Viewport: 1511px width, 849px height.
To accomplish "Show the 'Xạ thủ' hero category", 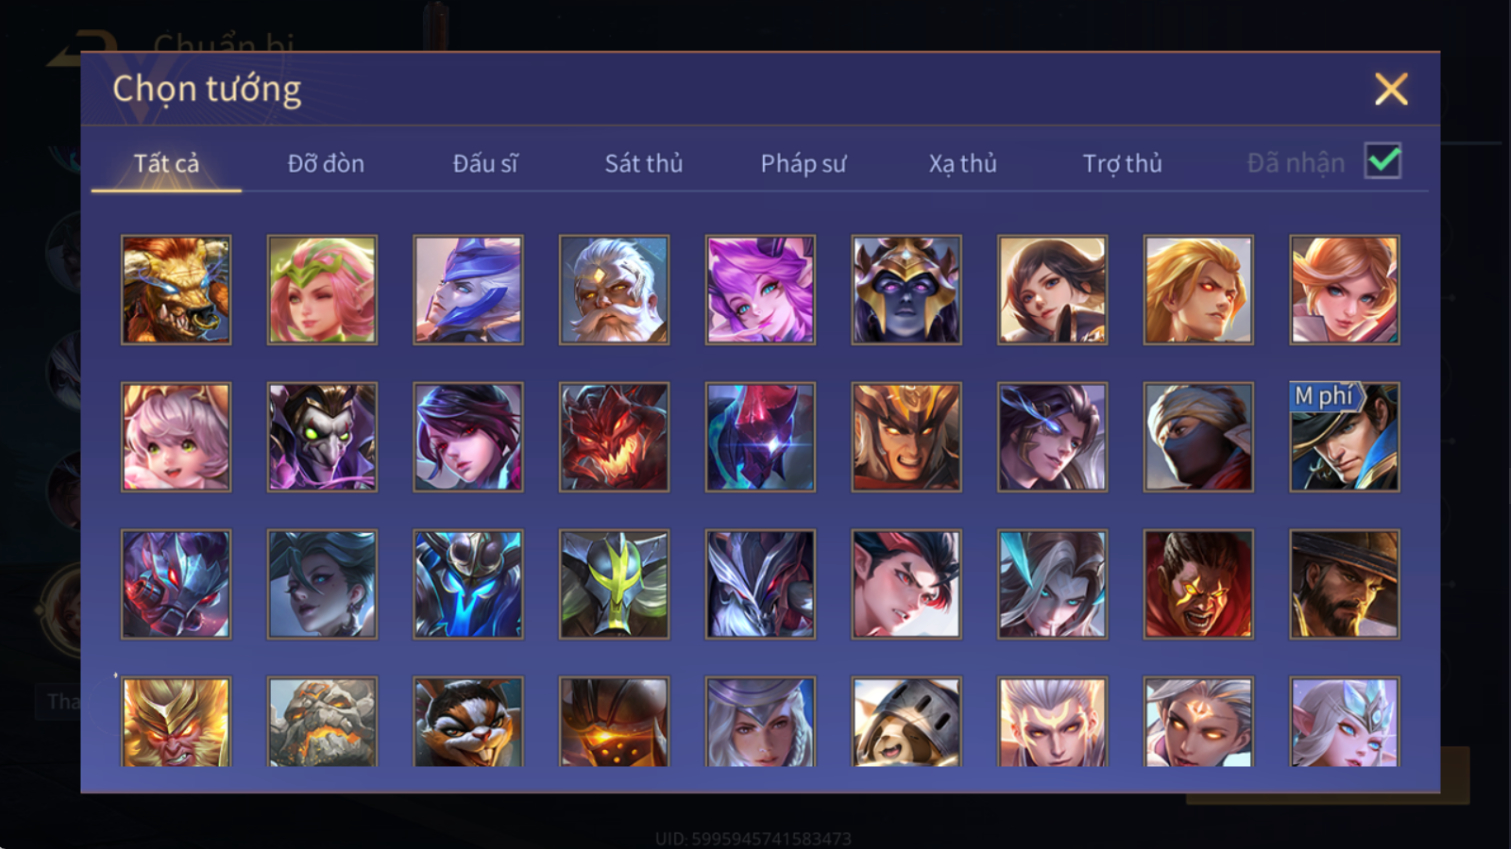I will click(962, 164).
